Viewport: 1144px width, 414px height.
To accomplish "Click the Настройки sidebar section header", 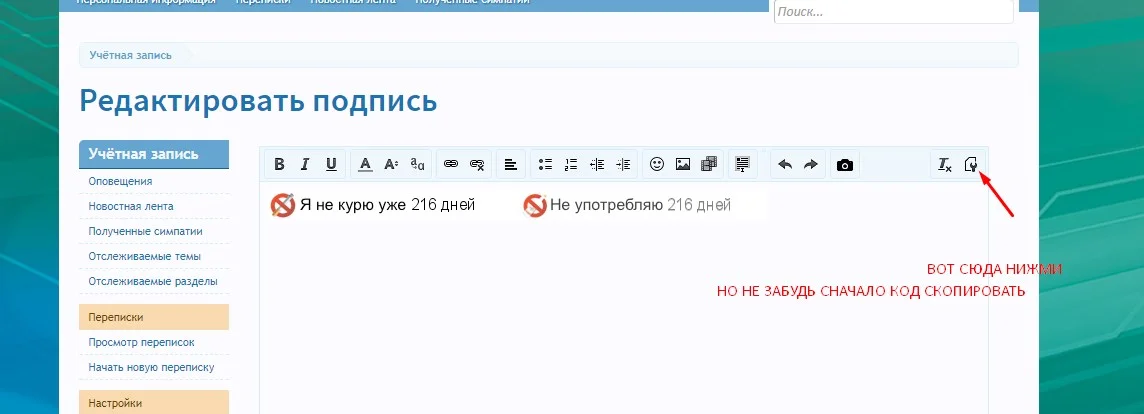I will pos(154,402).
